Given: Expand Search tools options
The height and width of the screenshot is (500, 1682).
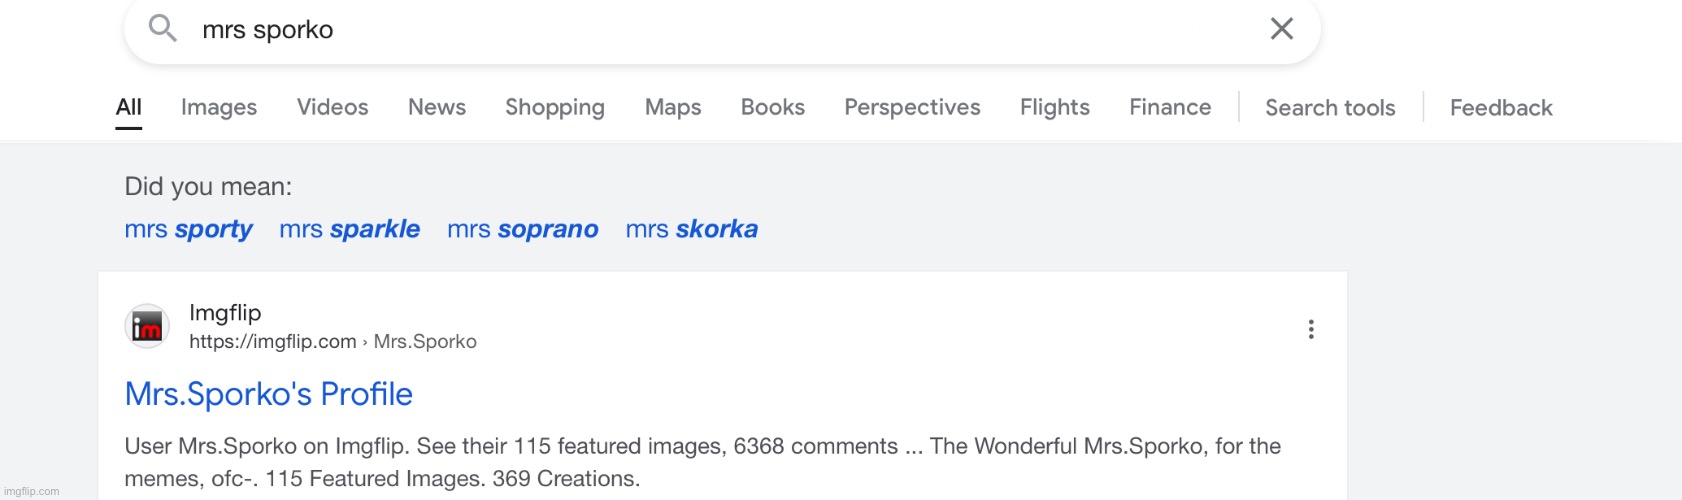Looking at the screenshot, I should [x=1330, y=108].
